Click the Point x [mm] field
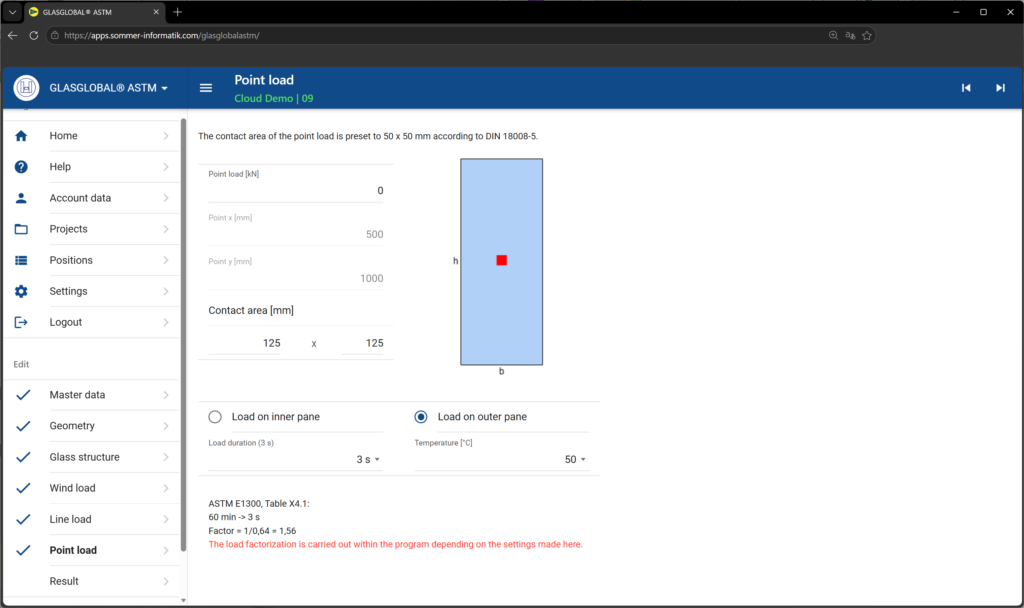Viewport: 1024px width, 608px height. click(x=296, y=234)
